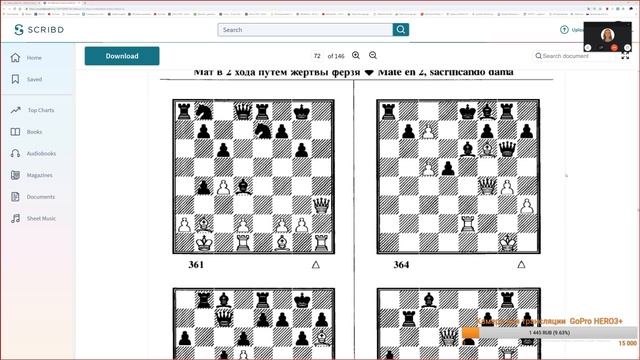Click the Top Charts trend icon
The image size is (640, 360).
tap(16, 110)
